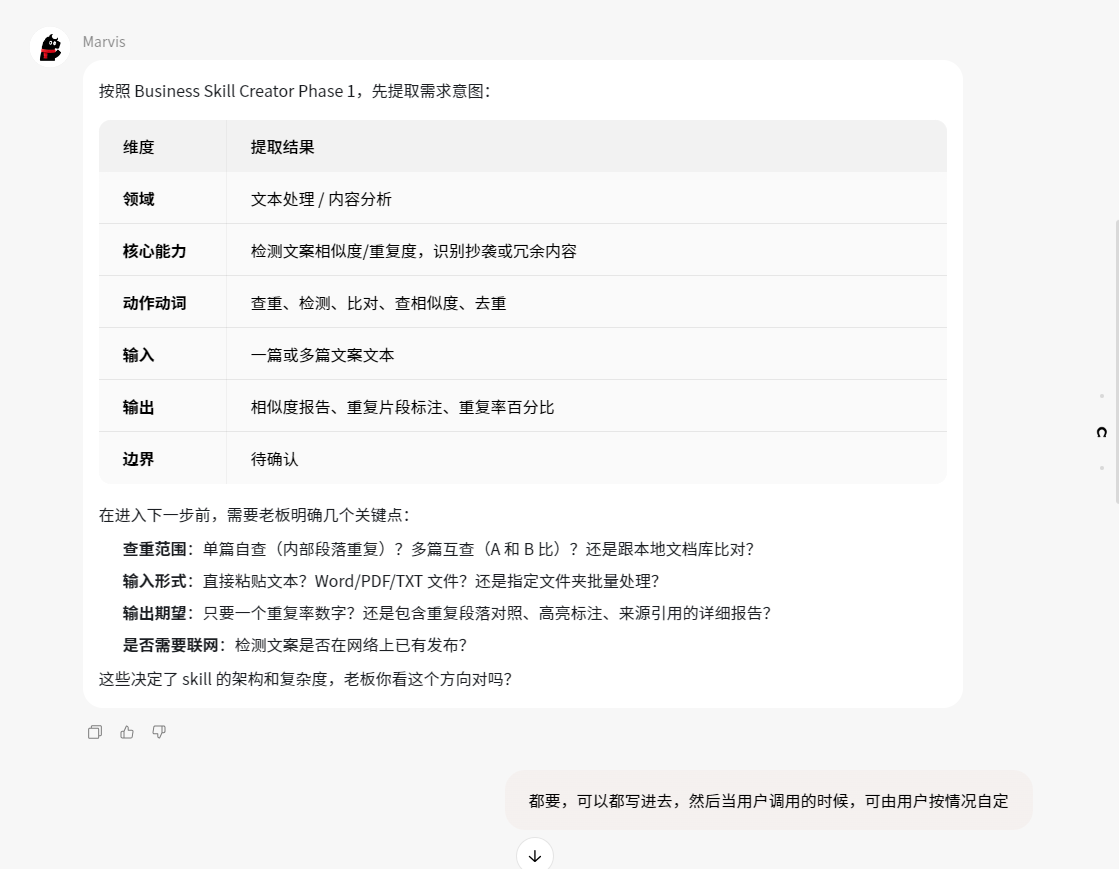
Task: Click the '查重范围' bold label
Action: 154,549
